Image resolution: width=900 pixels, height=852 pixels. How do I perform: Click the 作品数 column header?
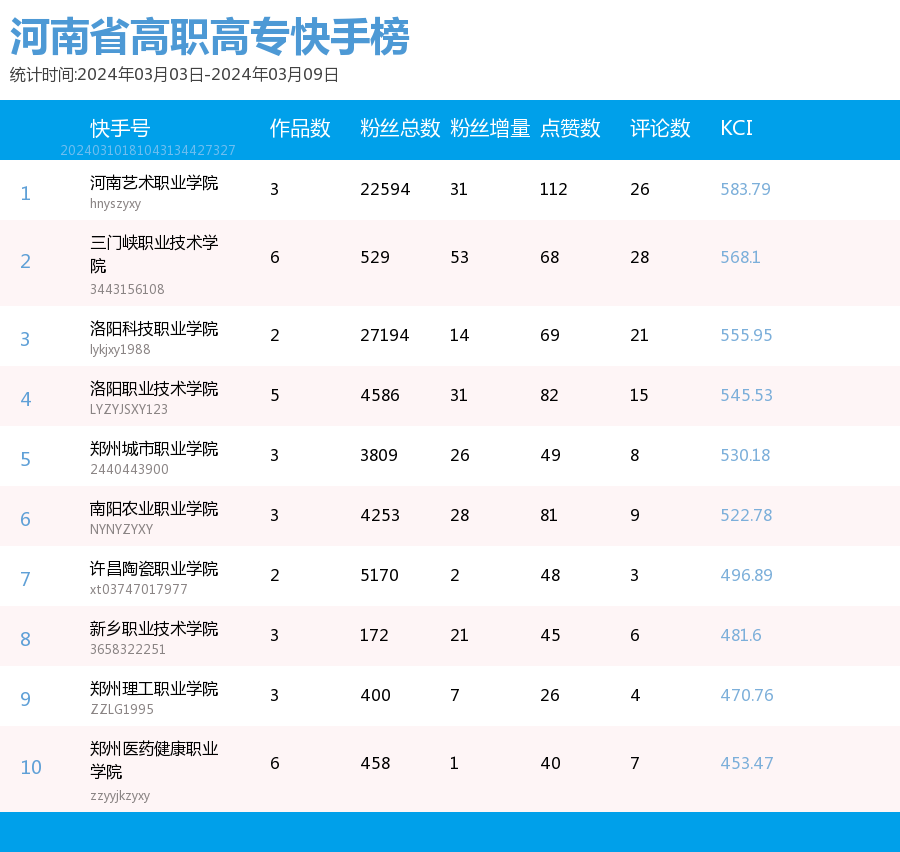pos(300,128)
